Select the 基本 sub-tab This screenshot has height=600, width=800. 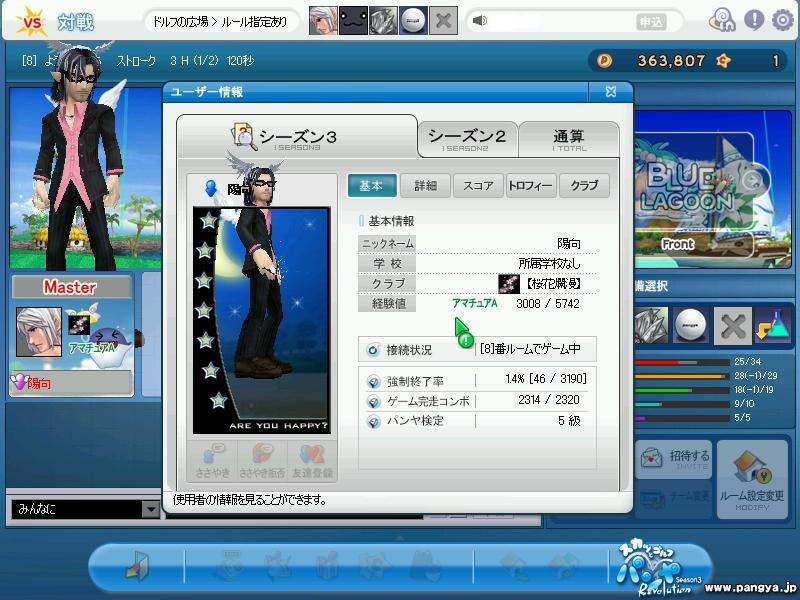point(372,186)
